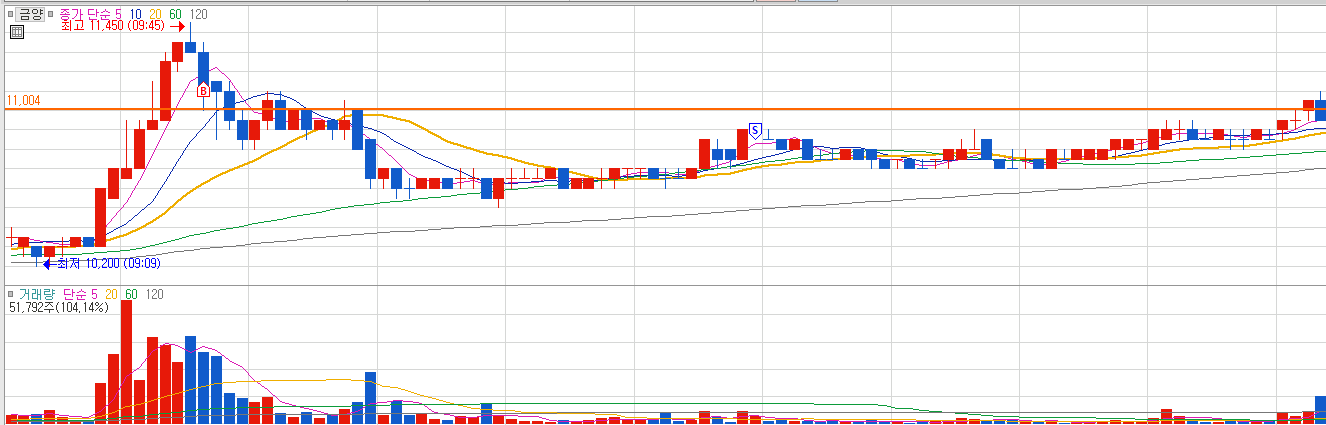Click the 금양 stock name button
Screen dimensions: 1326x425
point(30,14)
